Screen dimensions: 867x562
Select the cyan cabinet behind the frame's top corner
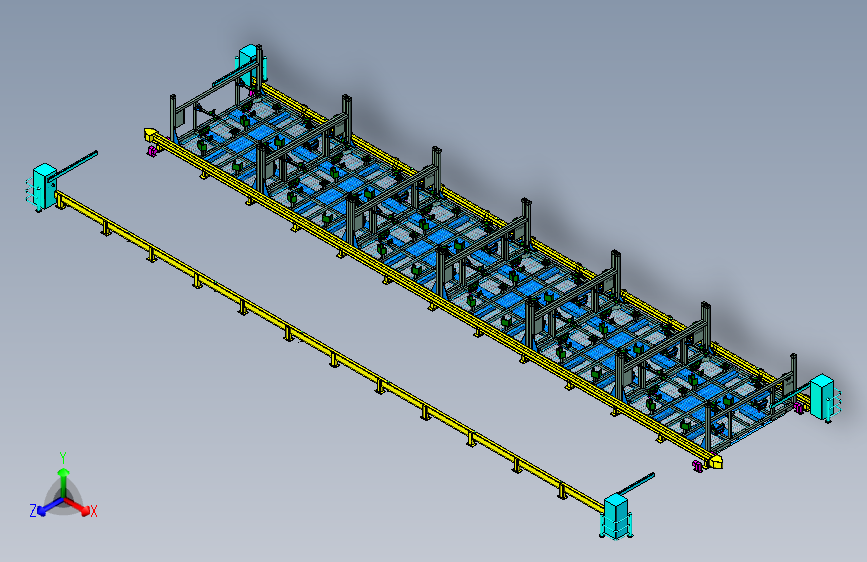pos(250,65)
